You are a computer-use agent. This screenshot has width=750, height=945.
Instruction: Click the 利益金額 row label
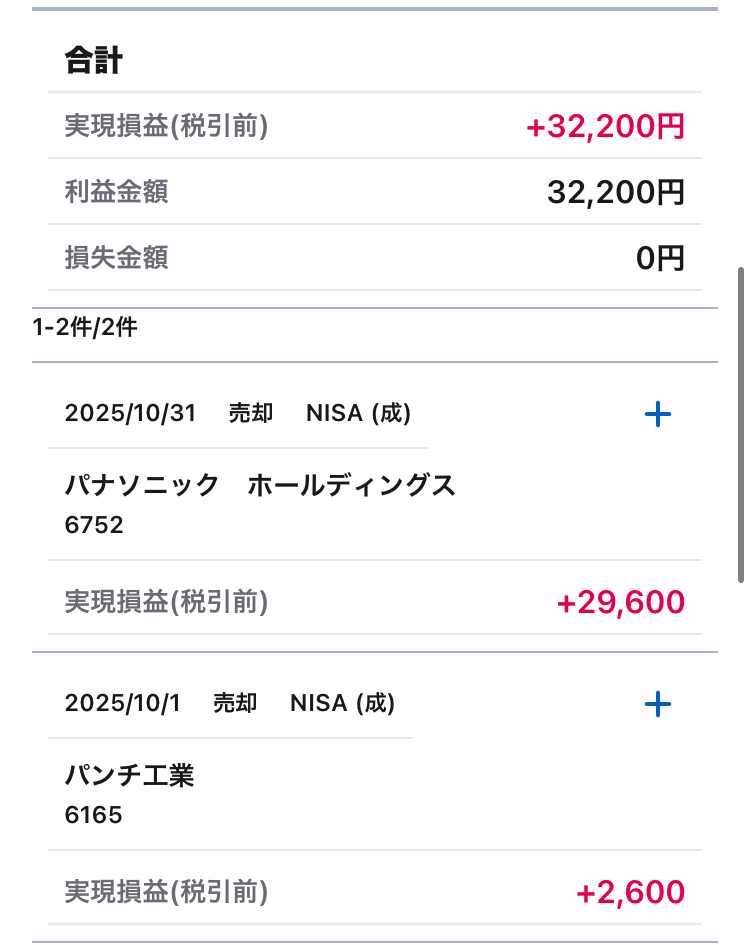coord(116,192)
